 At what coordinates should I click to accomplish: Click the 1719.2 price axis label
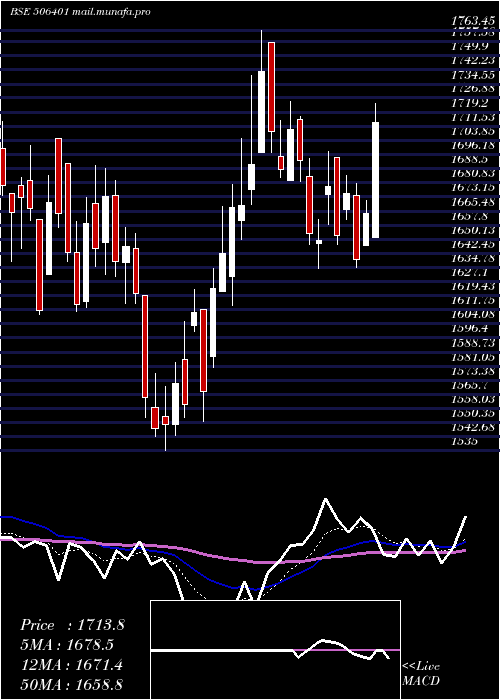tap(469, 103)
